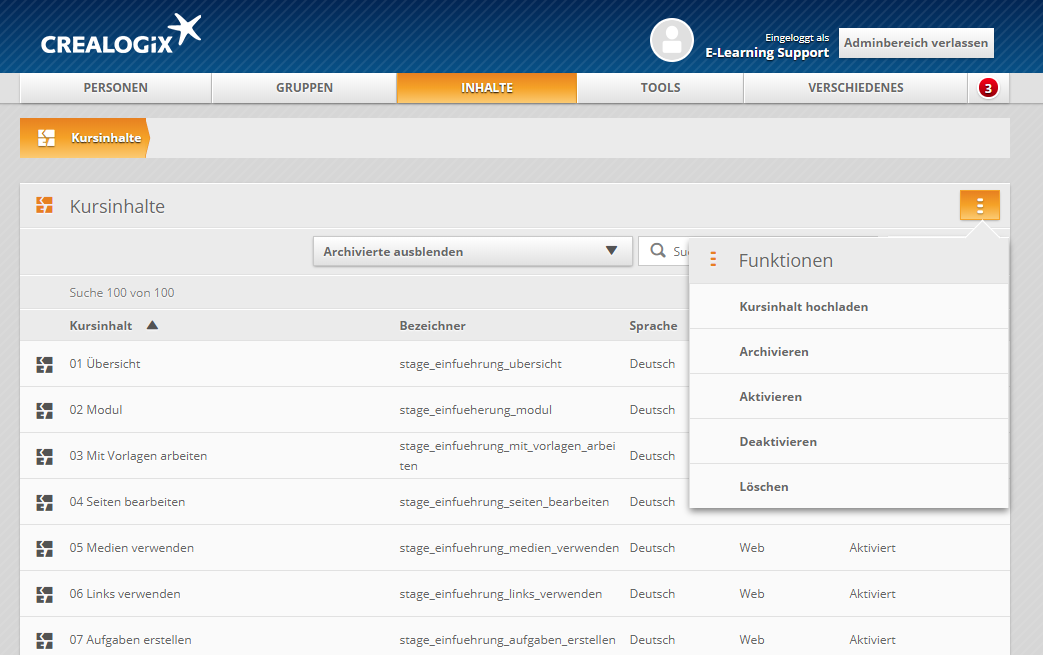
Task: Sort by the Bezeichner column header
Action: [x=432, y=326]
